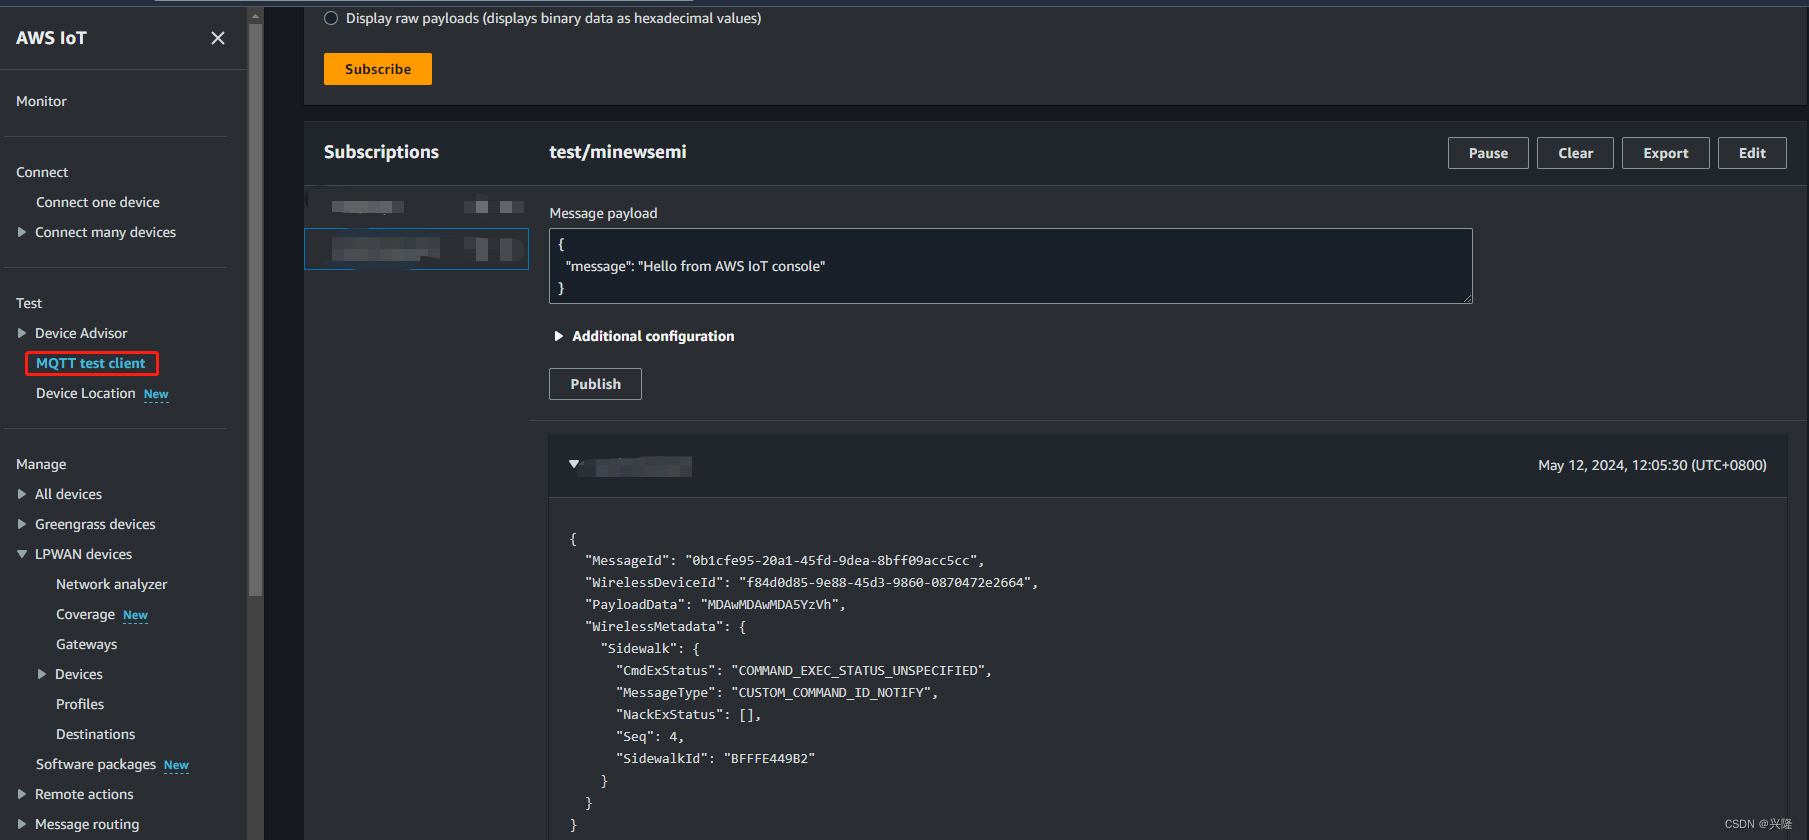Collapse the received message triangle
This screenshot has height=840, width=1809.
point(574,464)
